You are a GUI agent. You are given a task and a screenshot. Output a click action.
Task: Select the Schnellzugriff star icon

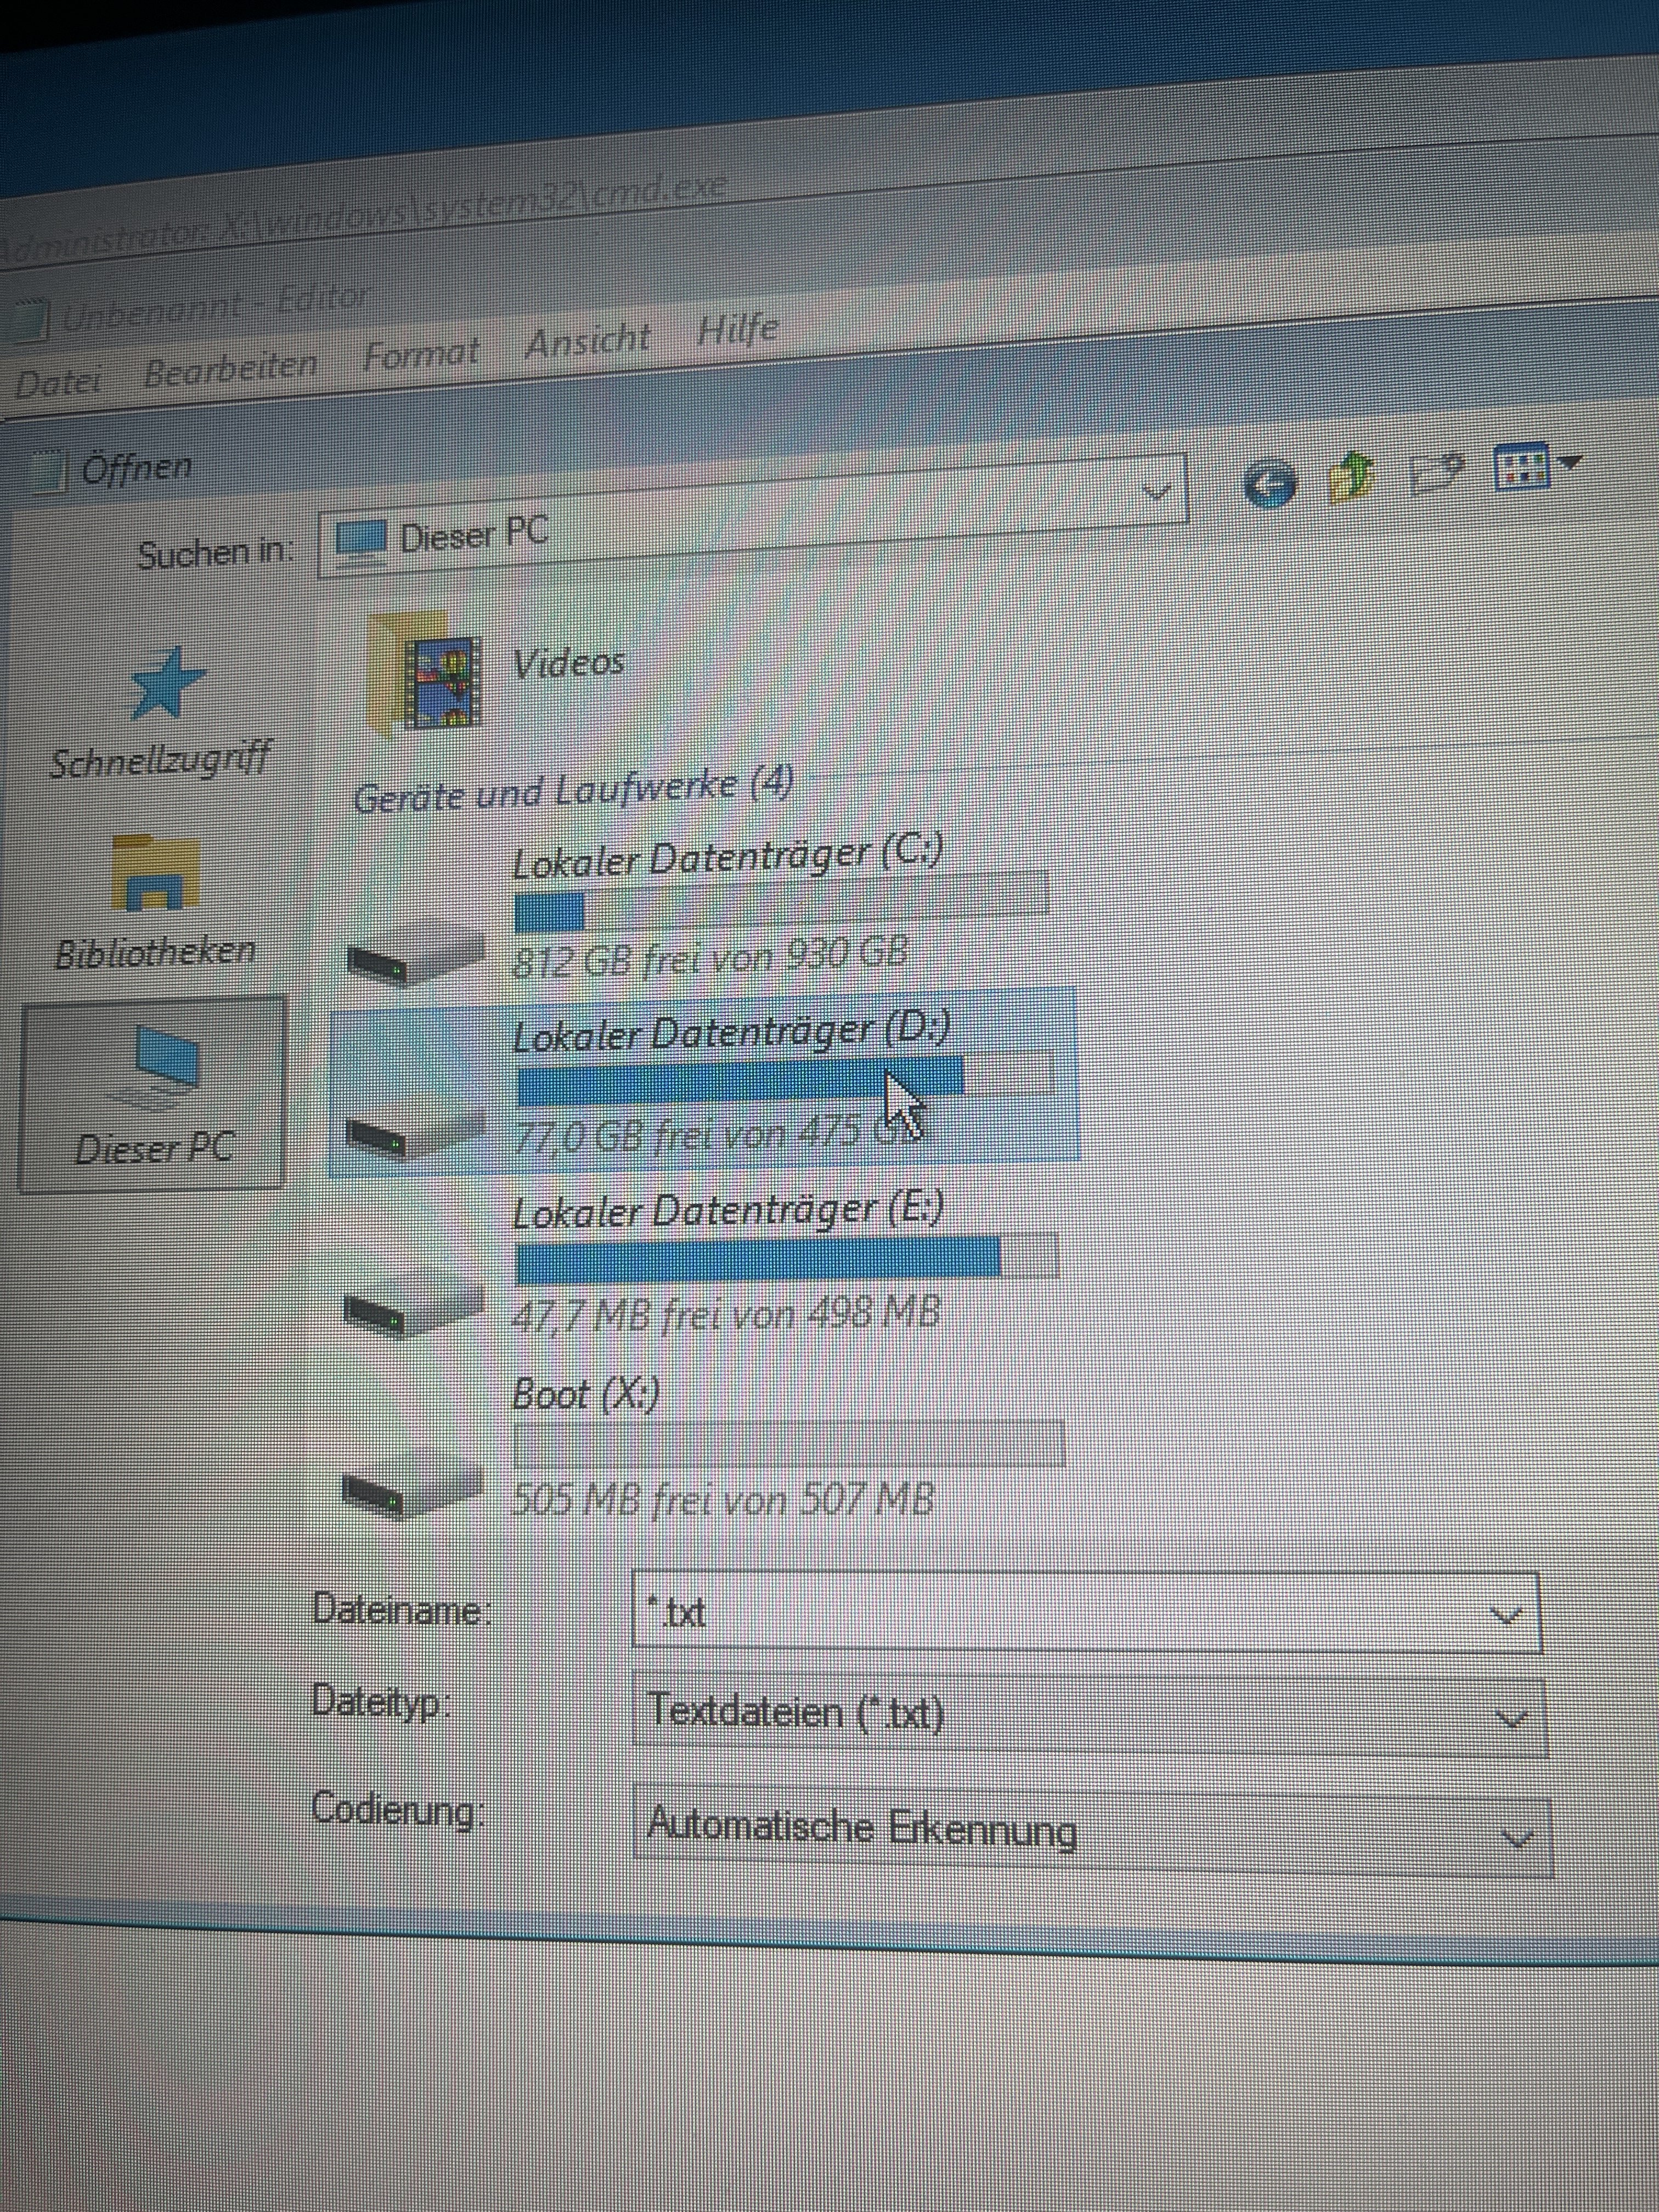(x=166, y=684)
